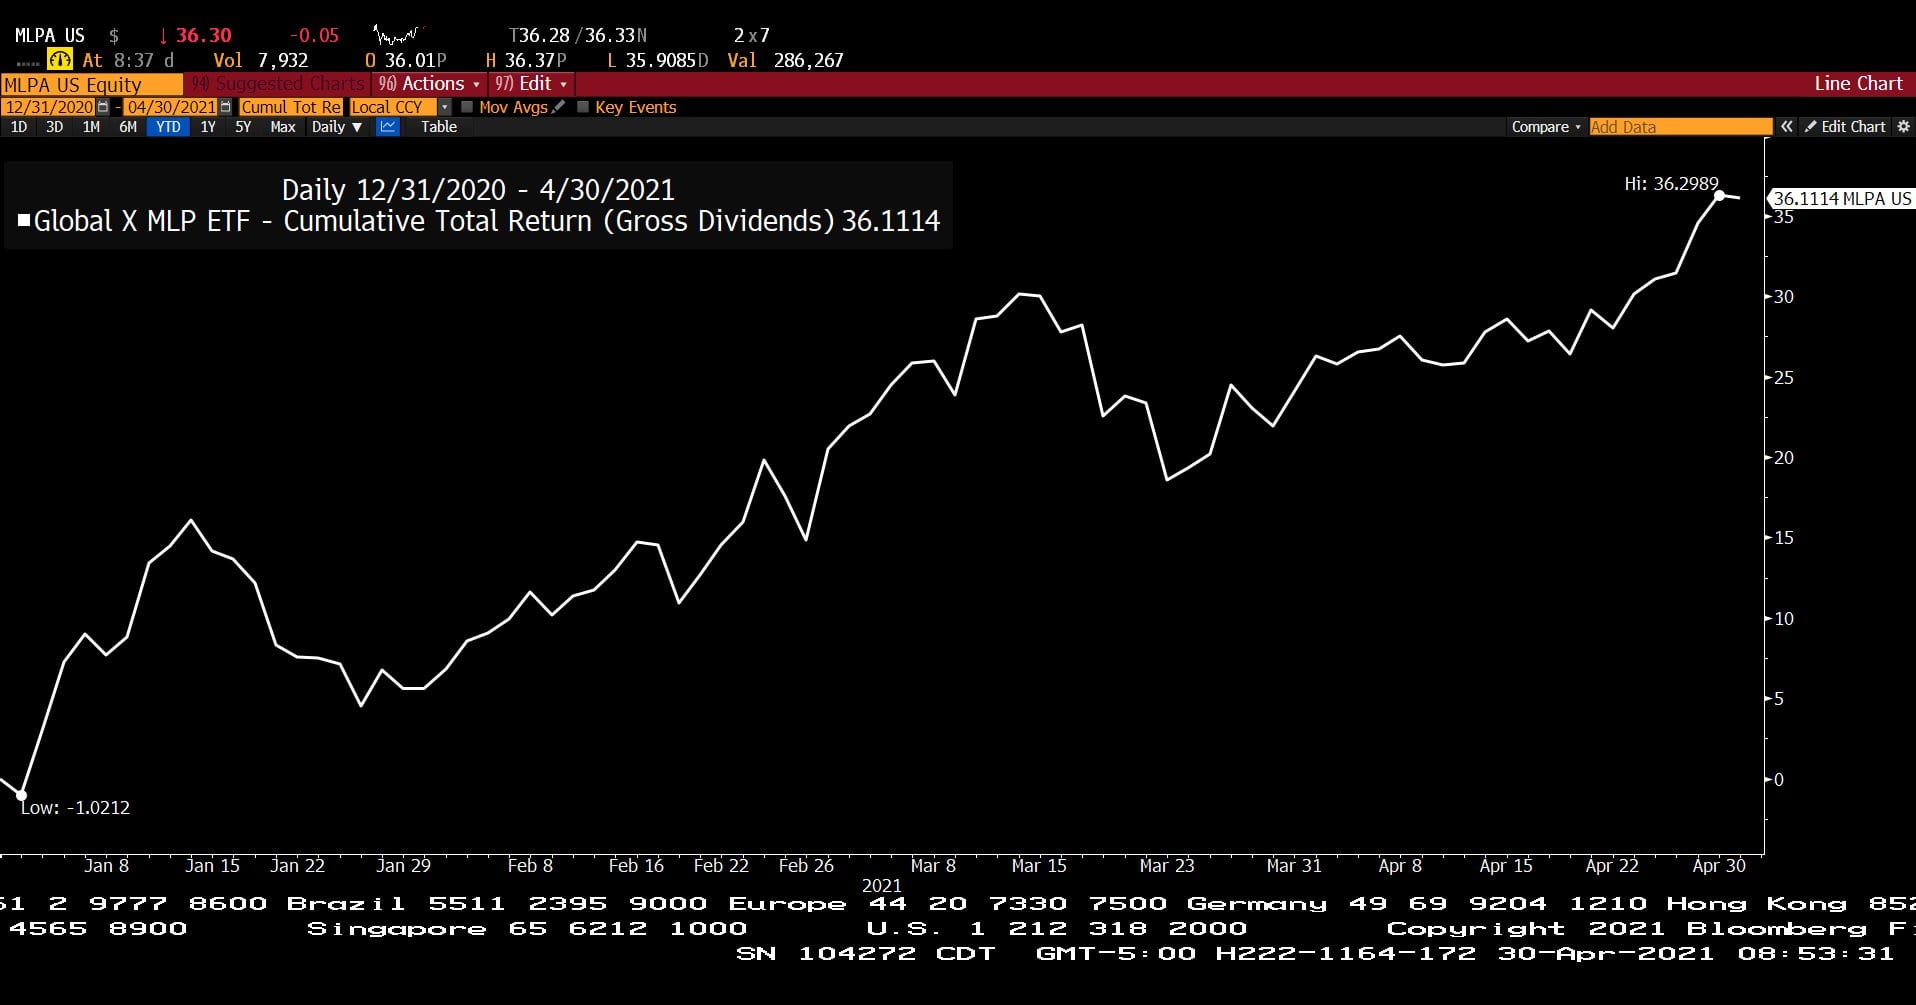Open the end date calendar picker
1916x1005 pixels.
(x=225, y=107)
